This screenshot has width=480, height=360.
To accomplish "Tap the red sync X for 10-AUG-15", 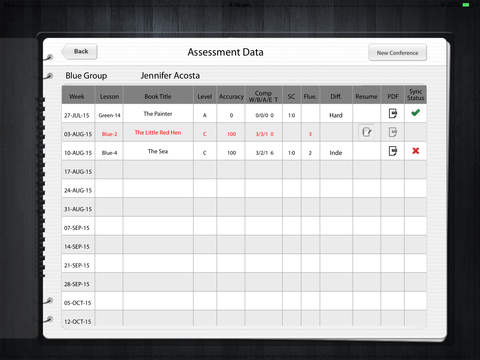I will click(415, 151).
